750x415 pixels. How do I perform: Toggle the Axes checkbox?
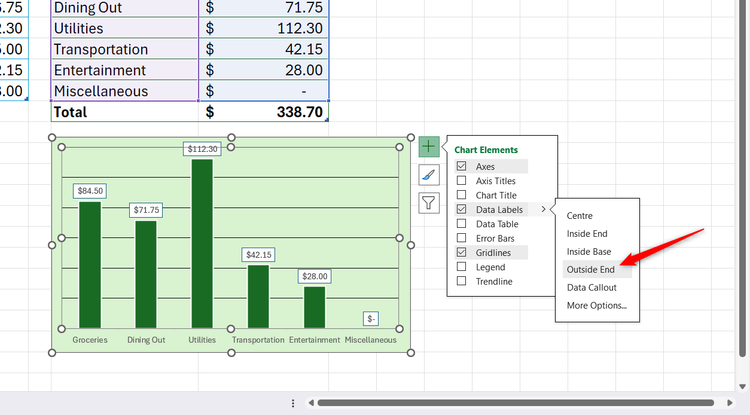click(462, 166)
